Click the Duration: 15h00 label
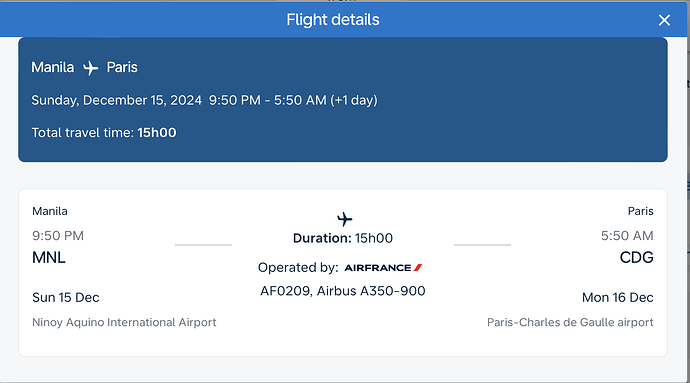Screen dimensions: 690x383 pyautogui.click(x=343, y=238)
